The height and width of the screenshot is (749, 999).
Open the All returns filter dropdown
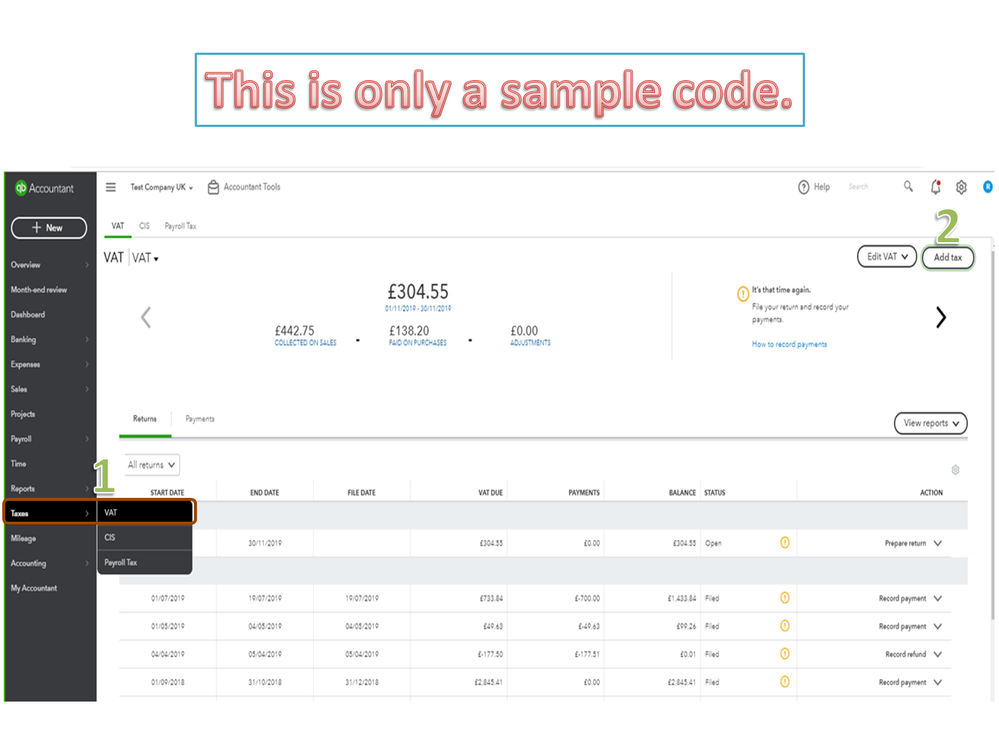click(x=152, y=465)
